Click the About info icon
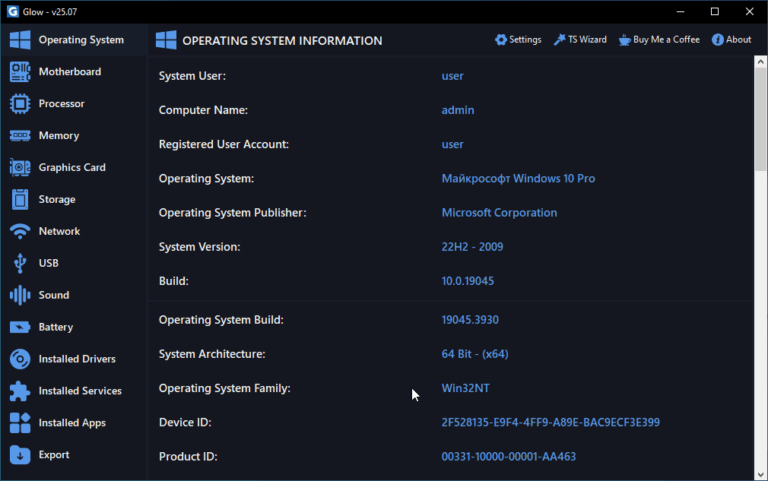The height and width of the screenshot is (481, 768). [x=718, y=40]
